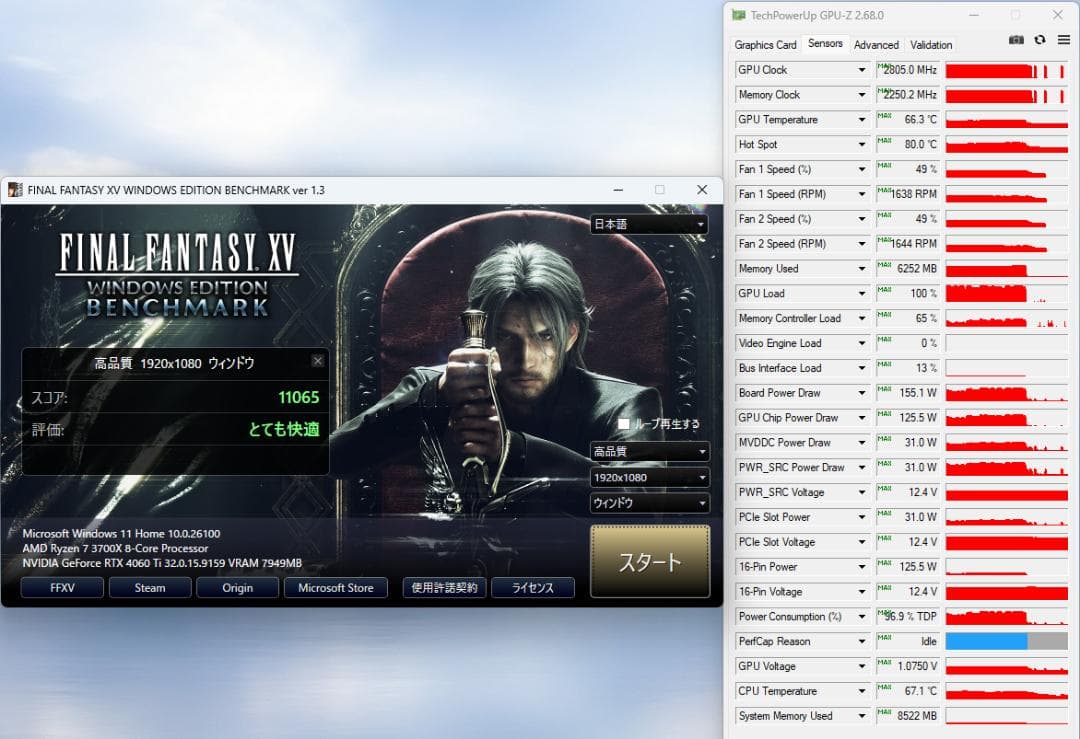Open the Microsoft Store button link

(x=335, y=588)
